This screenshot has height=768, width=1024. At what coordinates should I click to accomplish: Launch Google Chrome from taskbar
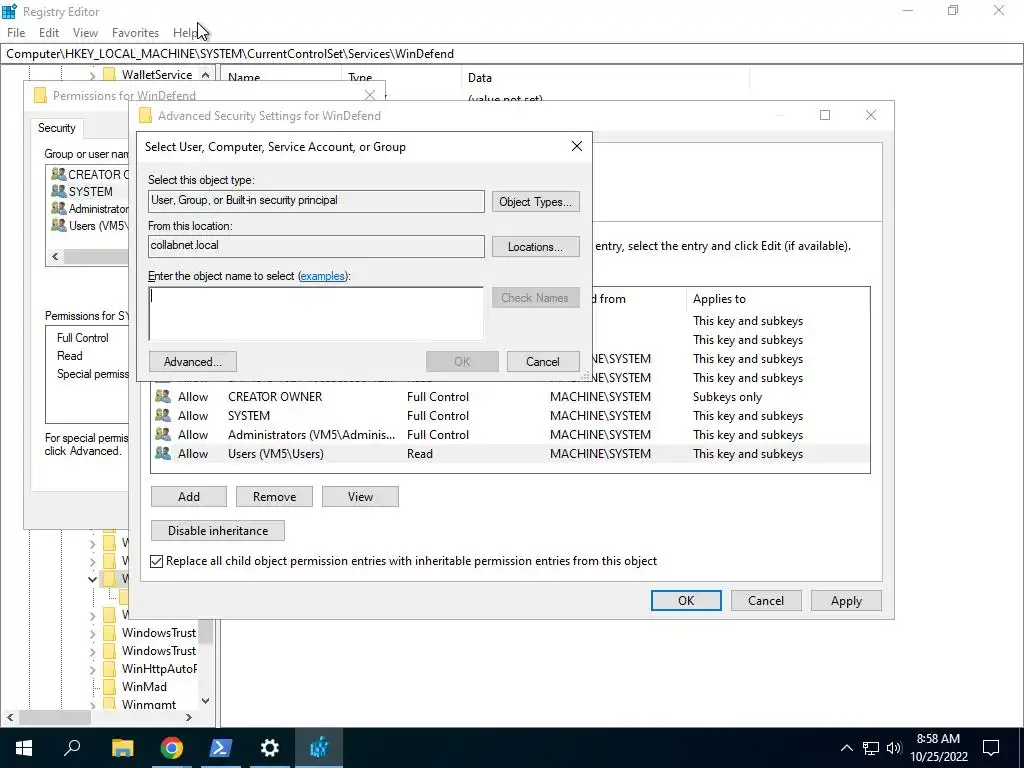click(171, 748)
